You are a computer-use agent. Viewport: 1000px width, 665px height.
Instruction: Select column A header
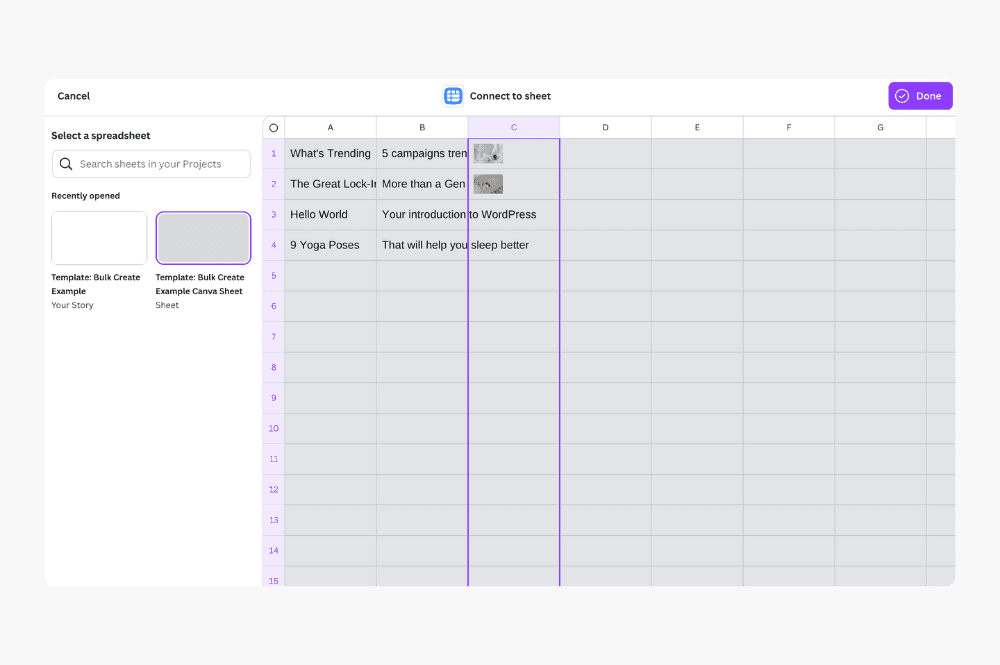click(330, 128)
